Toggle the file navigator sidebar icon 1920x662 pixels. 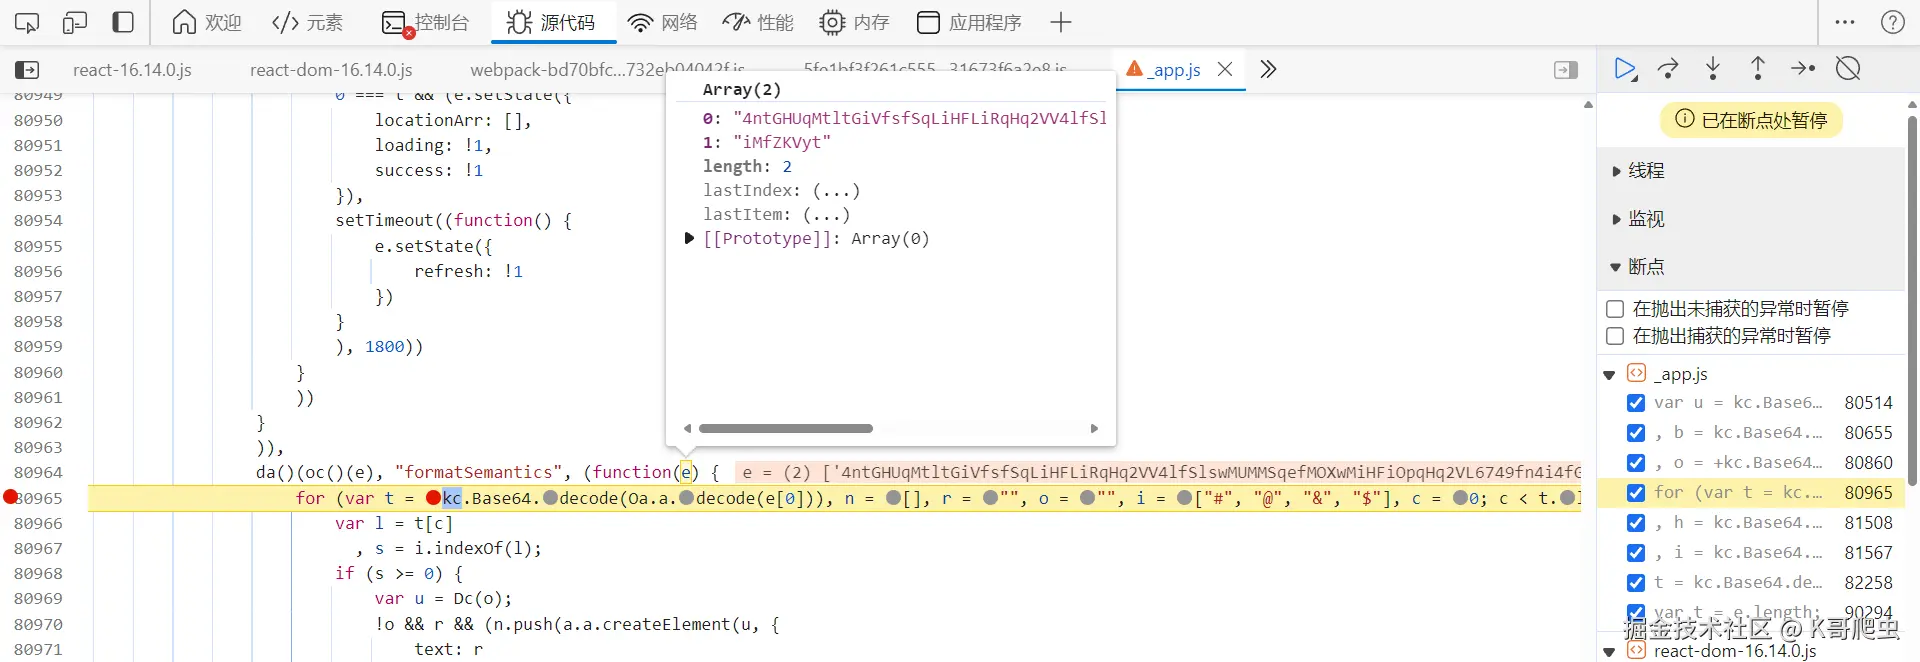pos(27,70)
